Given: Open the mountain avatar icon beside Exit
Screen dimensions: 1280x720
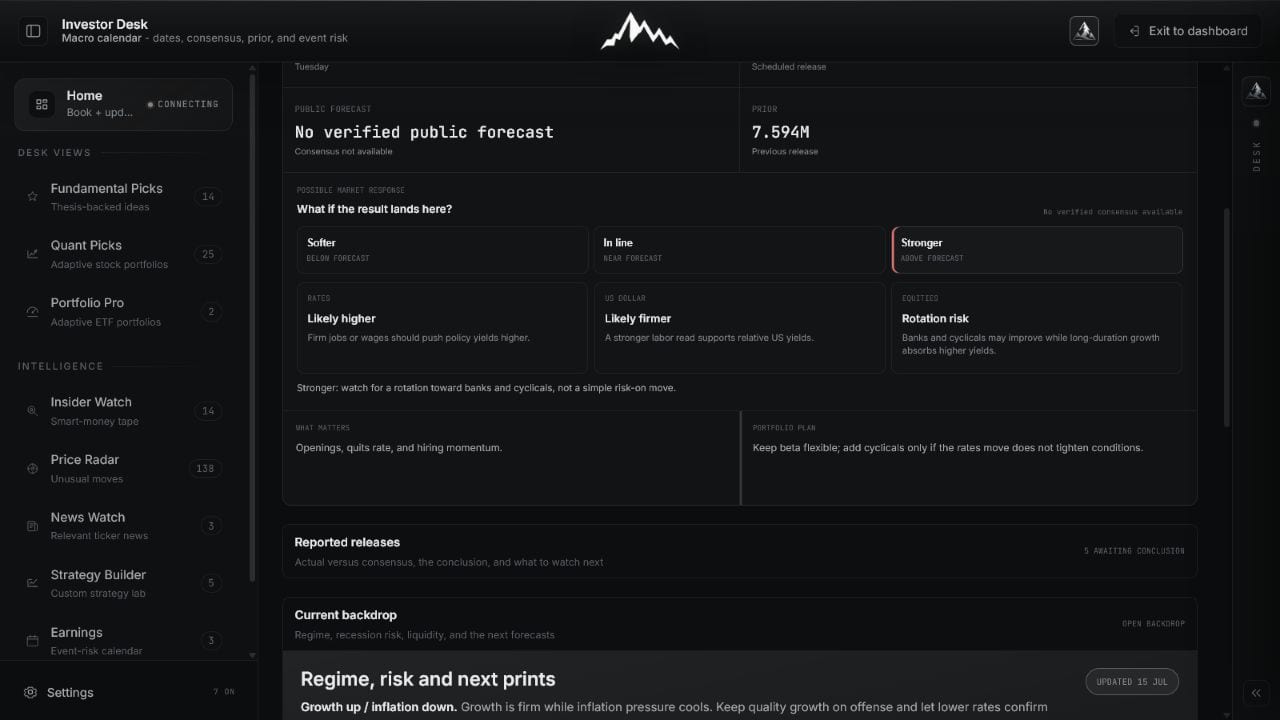Looking at the screenshot, I should [1084, 31].
